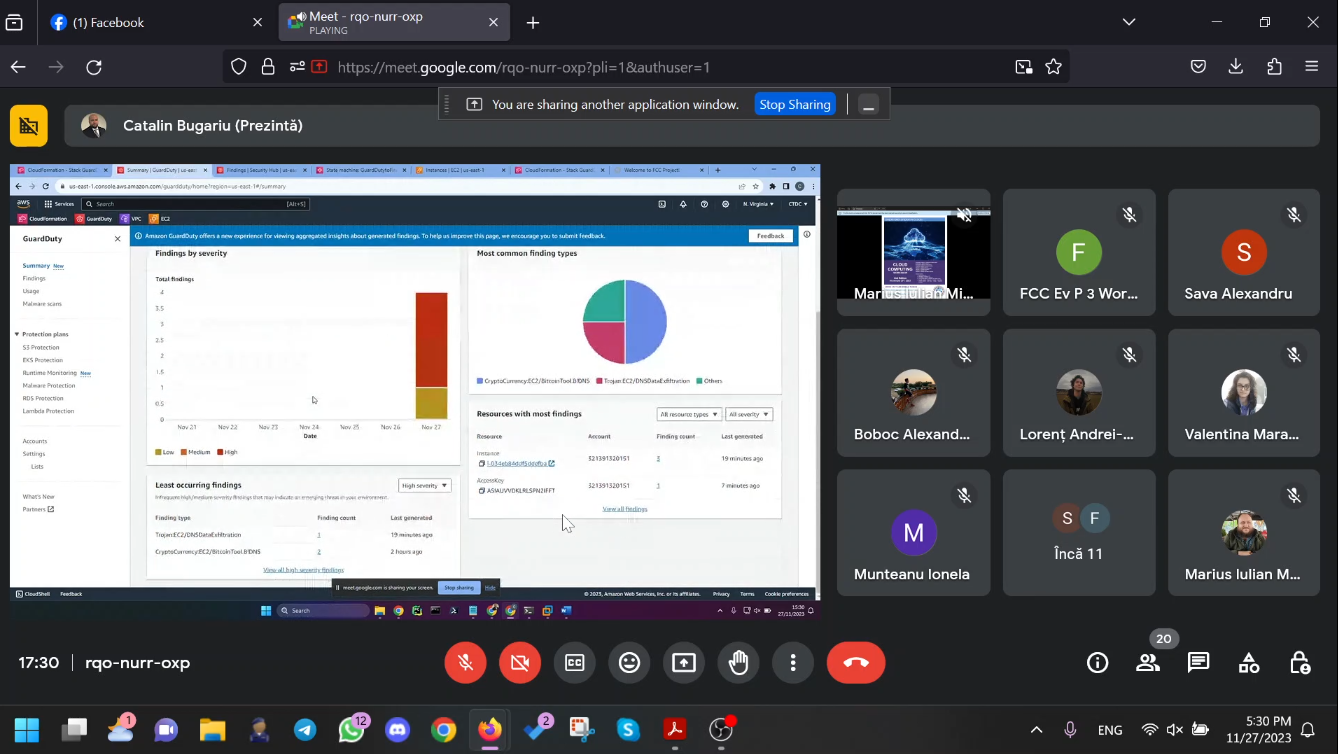
Task: Leave the call with red hang-up button
Action: click(856, 662)
